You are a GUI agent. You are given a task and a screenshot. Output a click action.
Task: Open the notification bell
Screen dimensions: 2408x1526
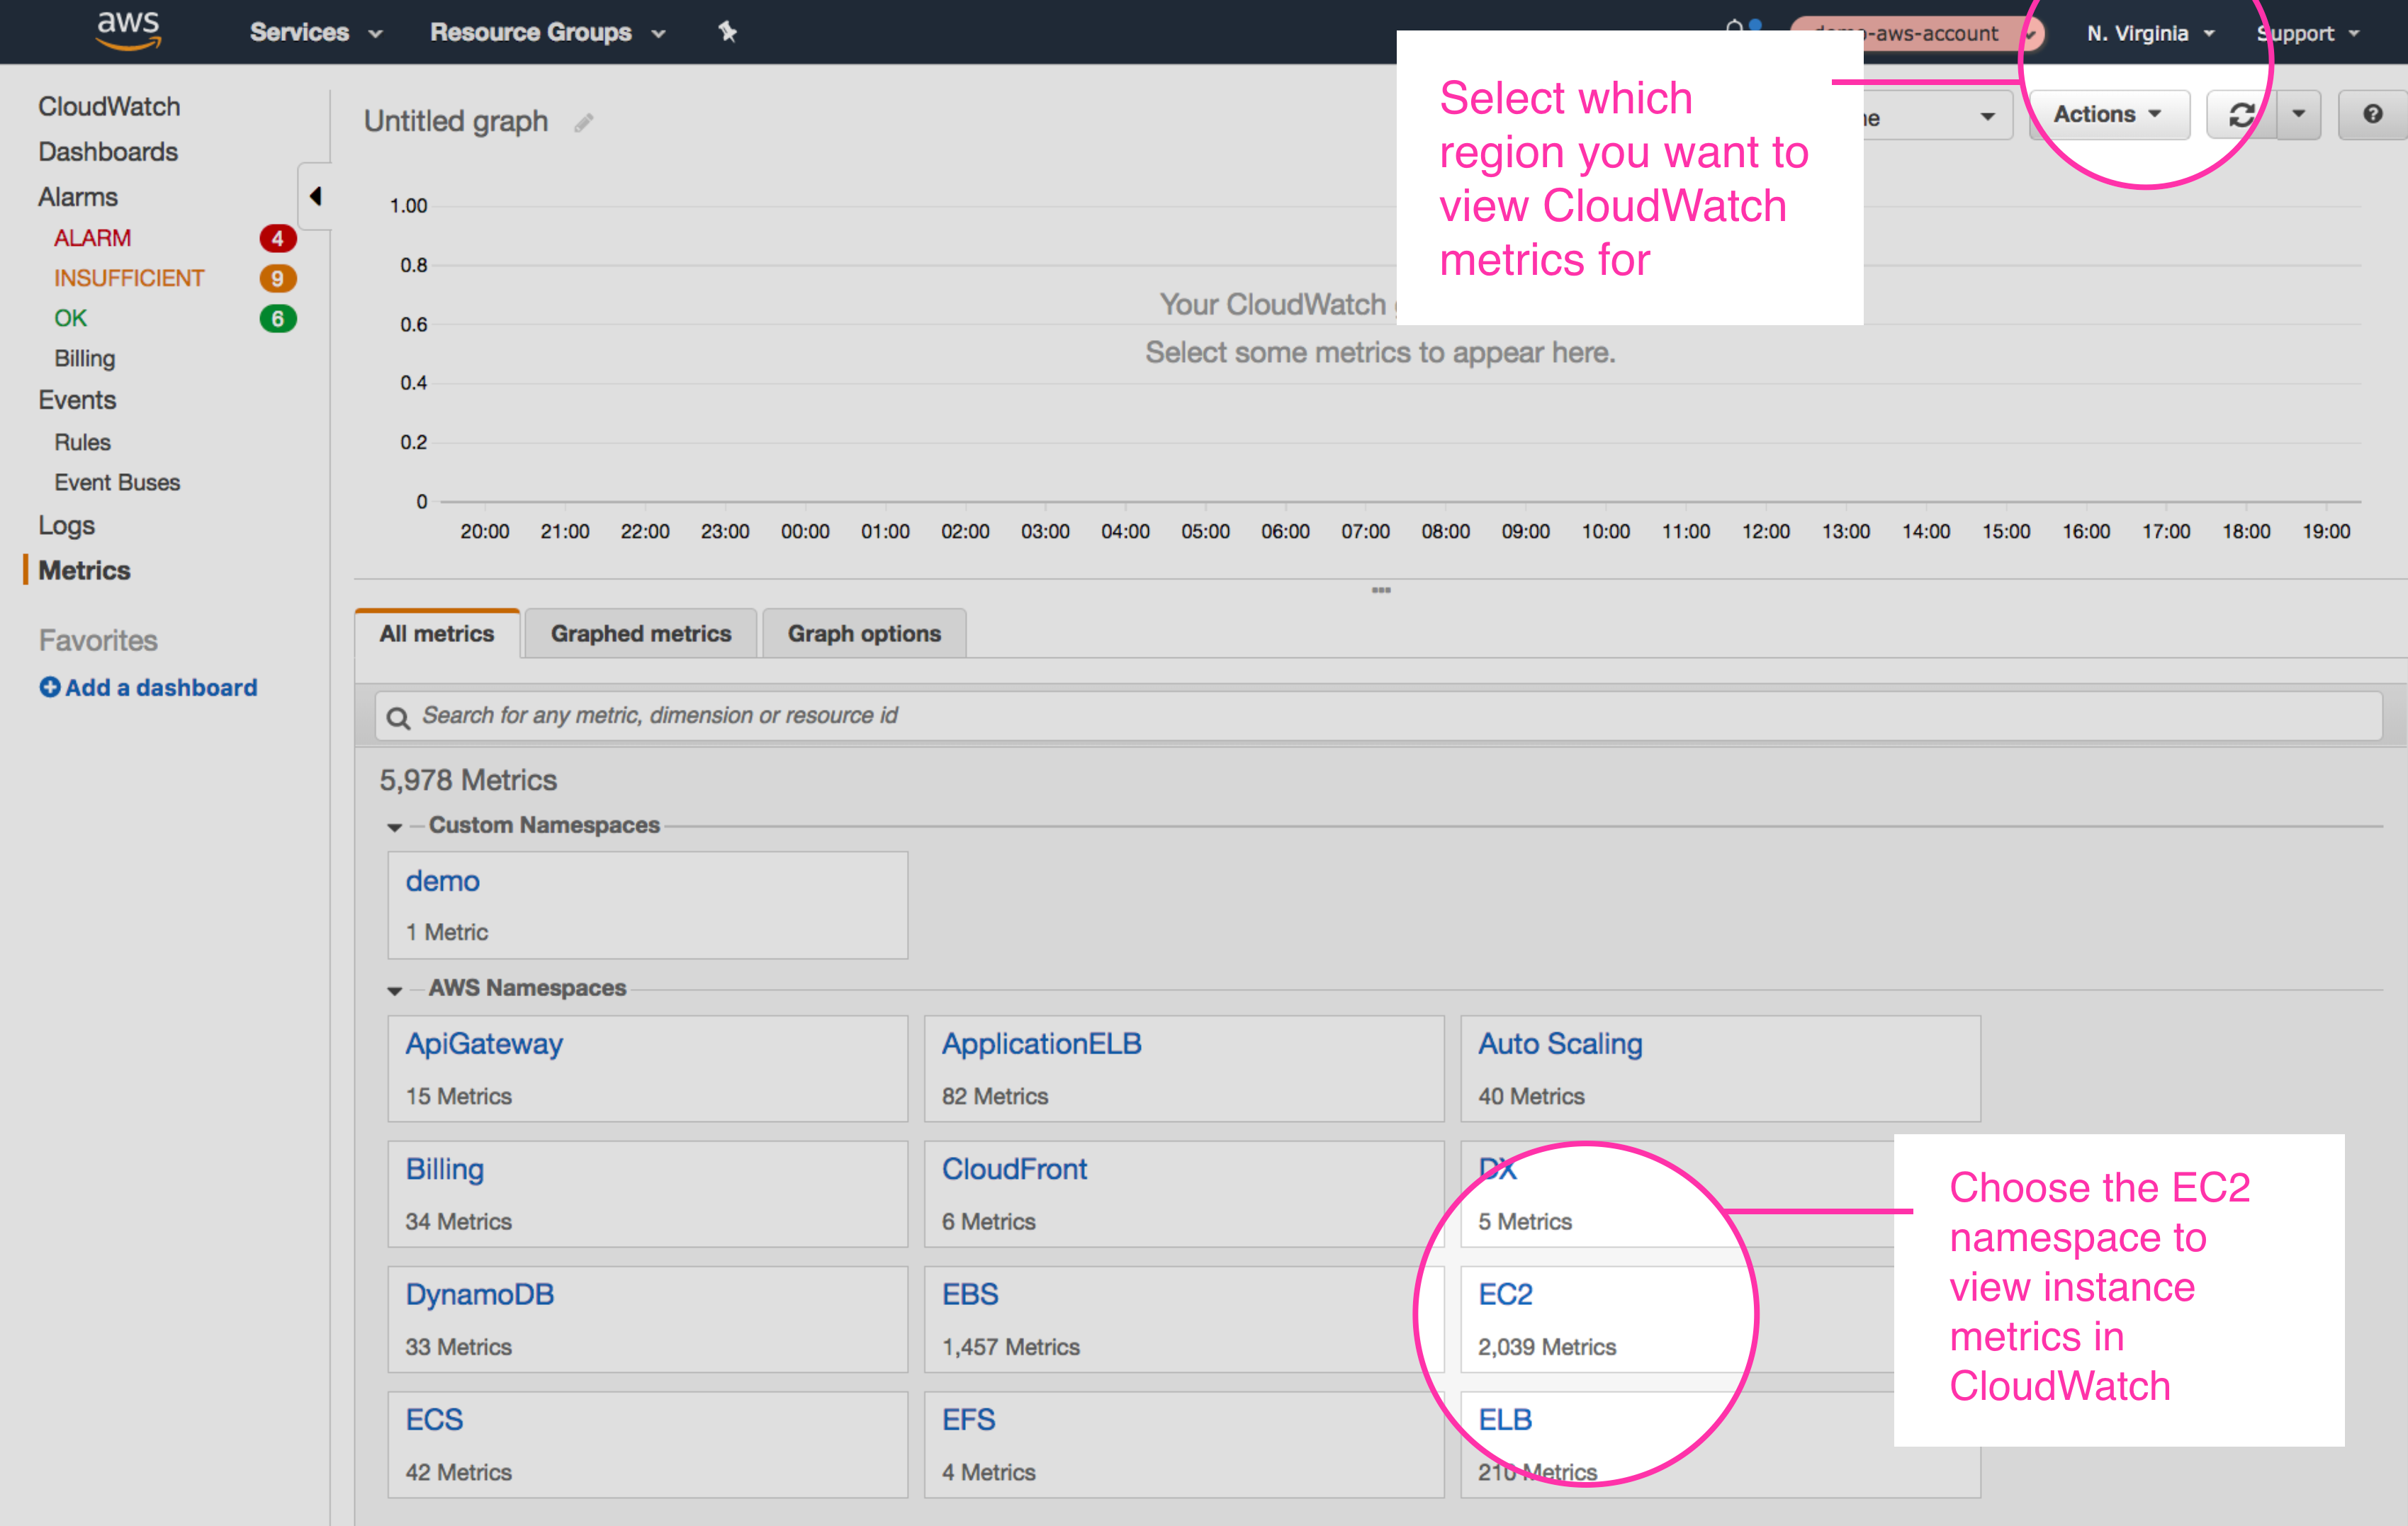(x=1735, y=27)
